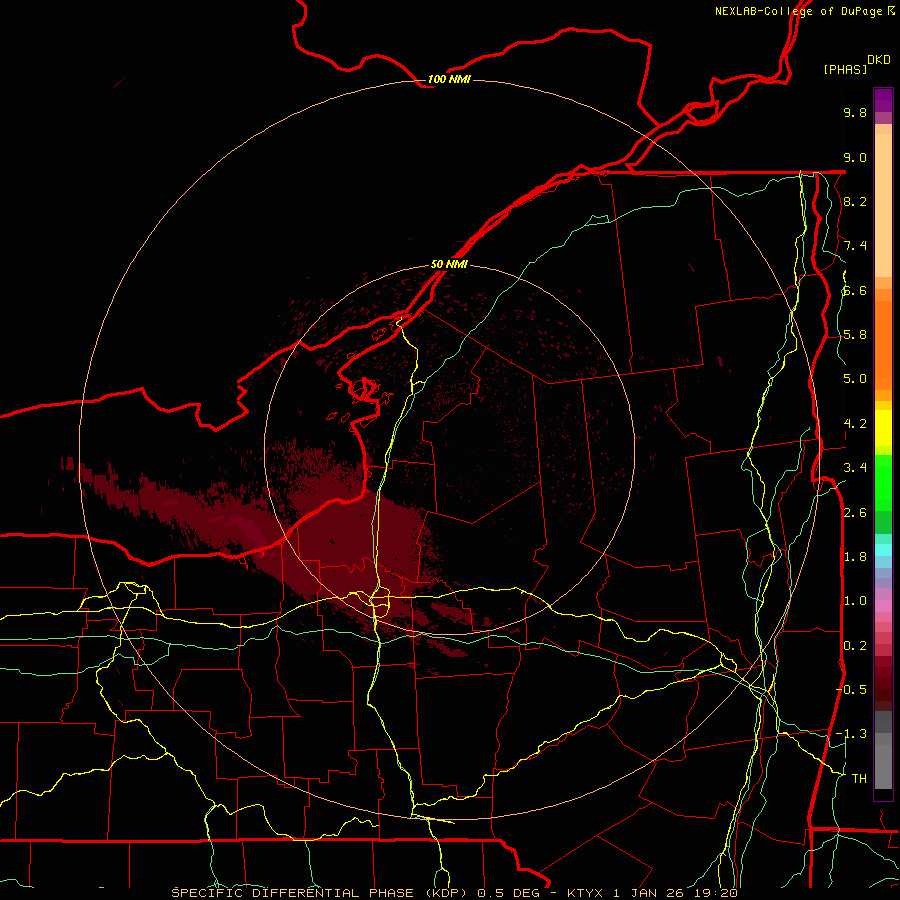Image resolution: width=900 pixels, height=900 pixels.
Task: Click the DKD label above color scale
Action: (x=878, y=60)
